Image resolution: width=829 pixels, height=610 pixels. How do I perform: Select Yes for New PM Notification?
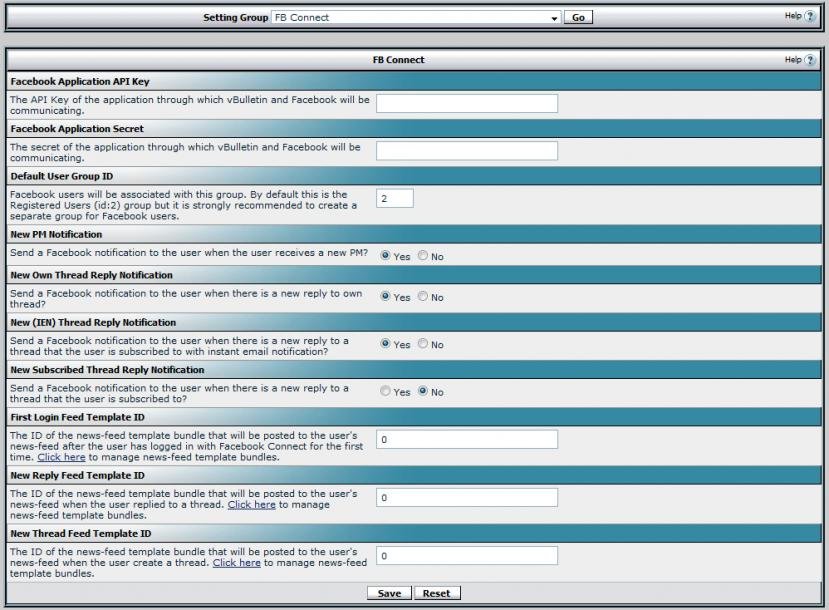point(385,255)
